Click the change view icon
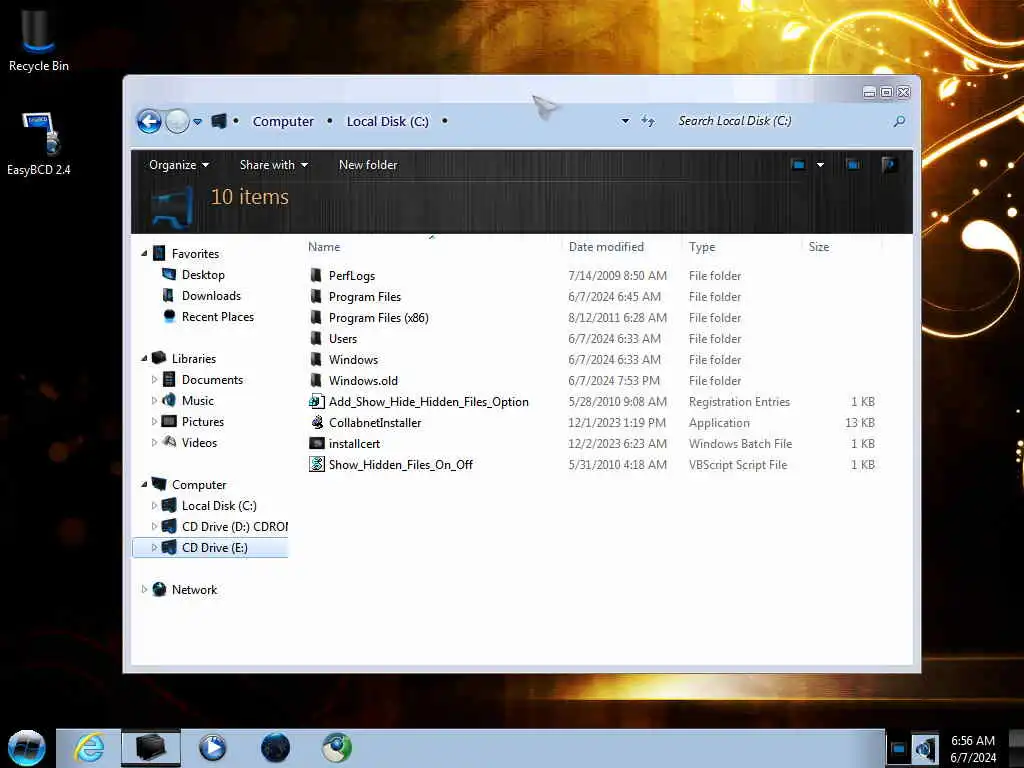The image size is (1024, 768). coord(798,165)
